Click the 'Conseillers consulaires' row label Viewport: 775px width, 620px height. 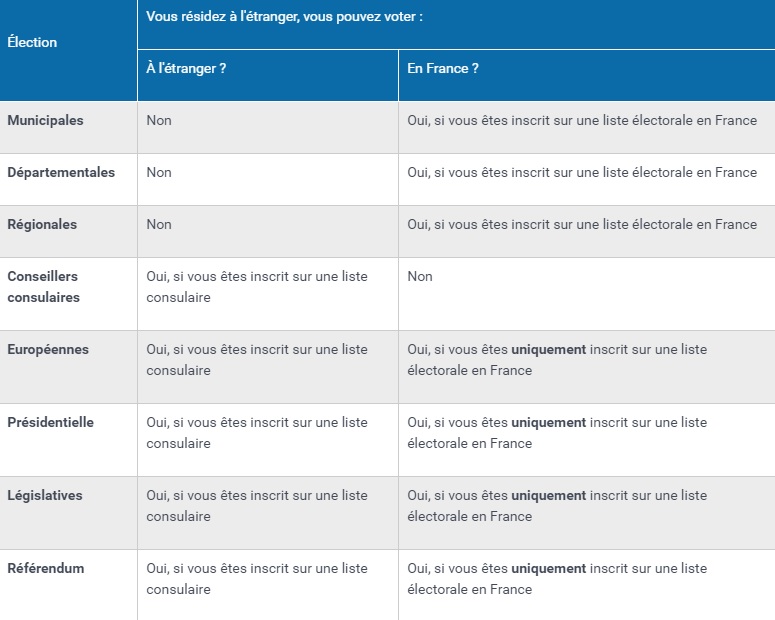click(43, 287)
